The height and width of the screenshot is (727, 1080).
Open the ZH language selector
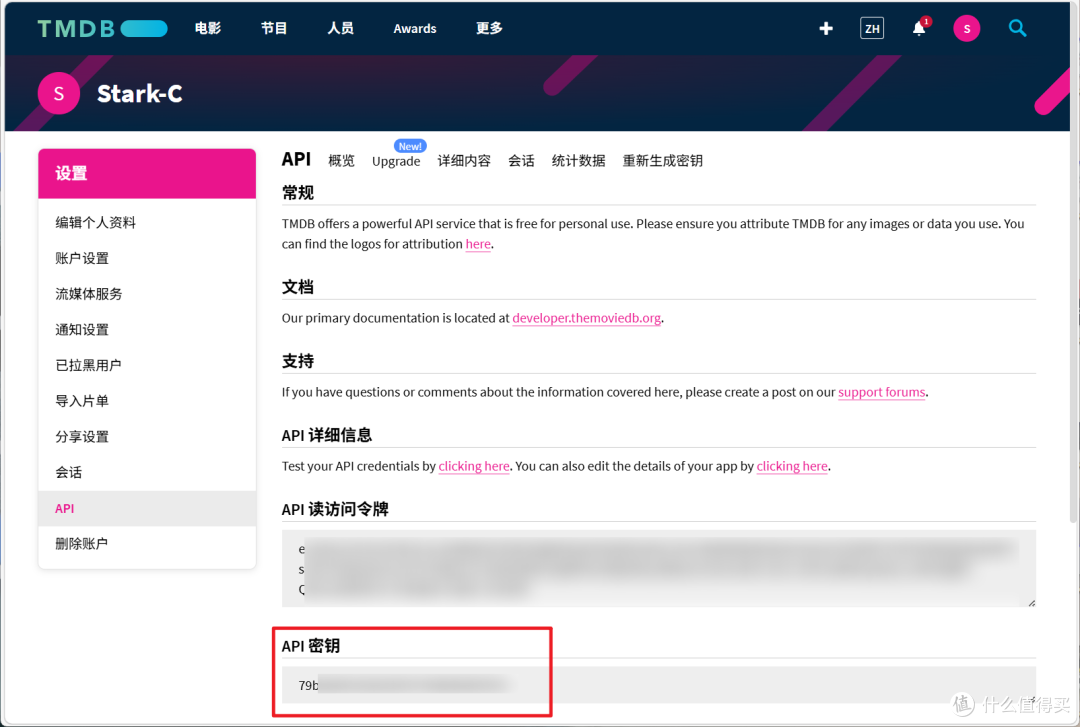pyautogui.click(x=872, y=28)
